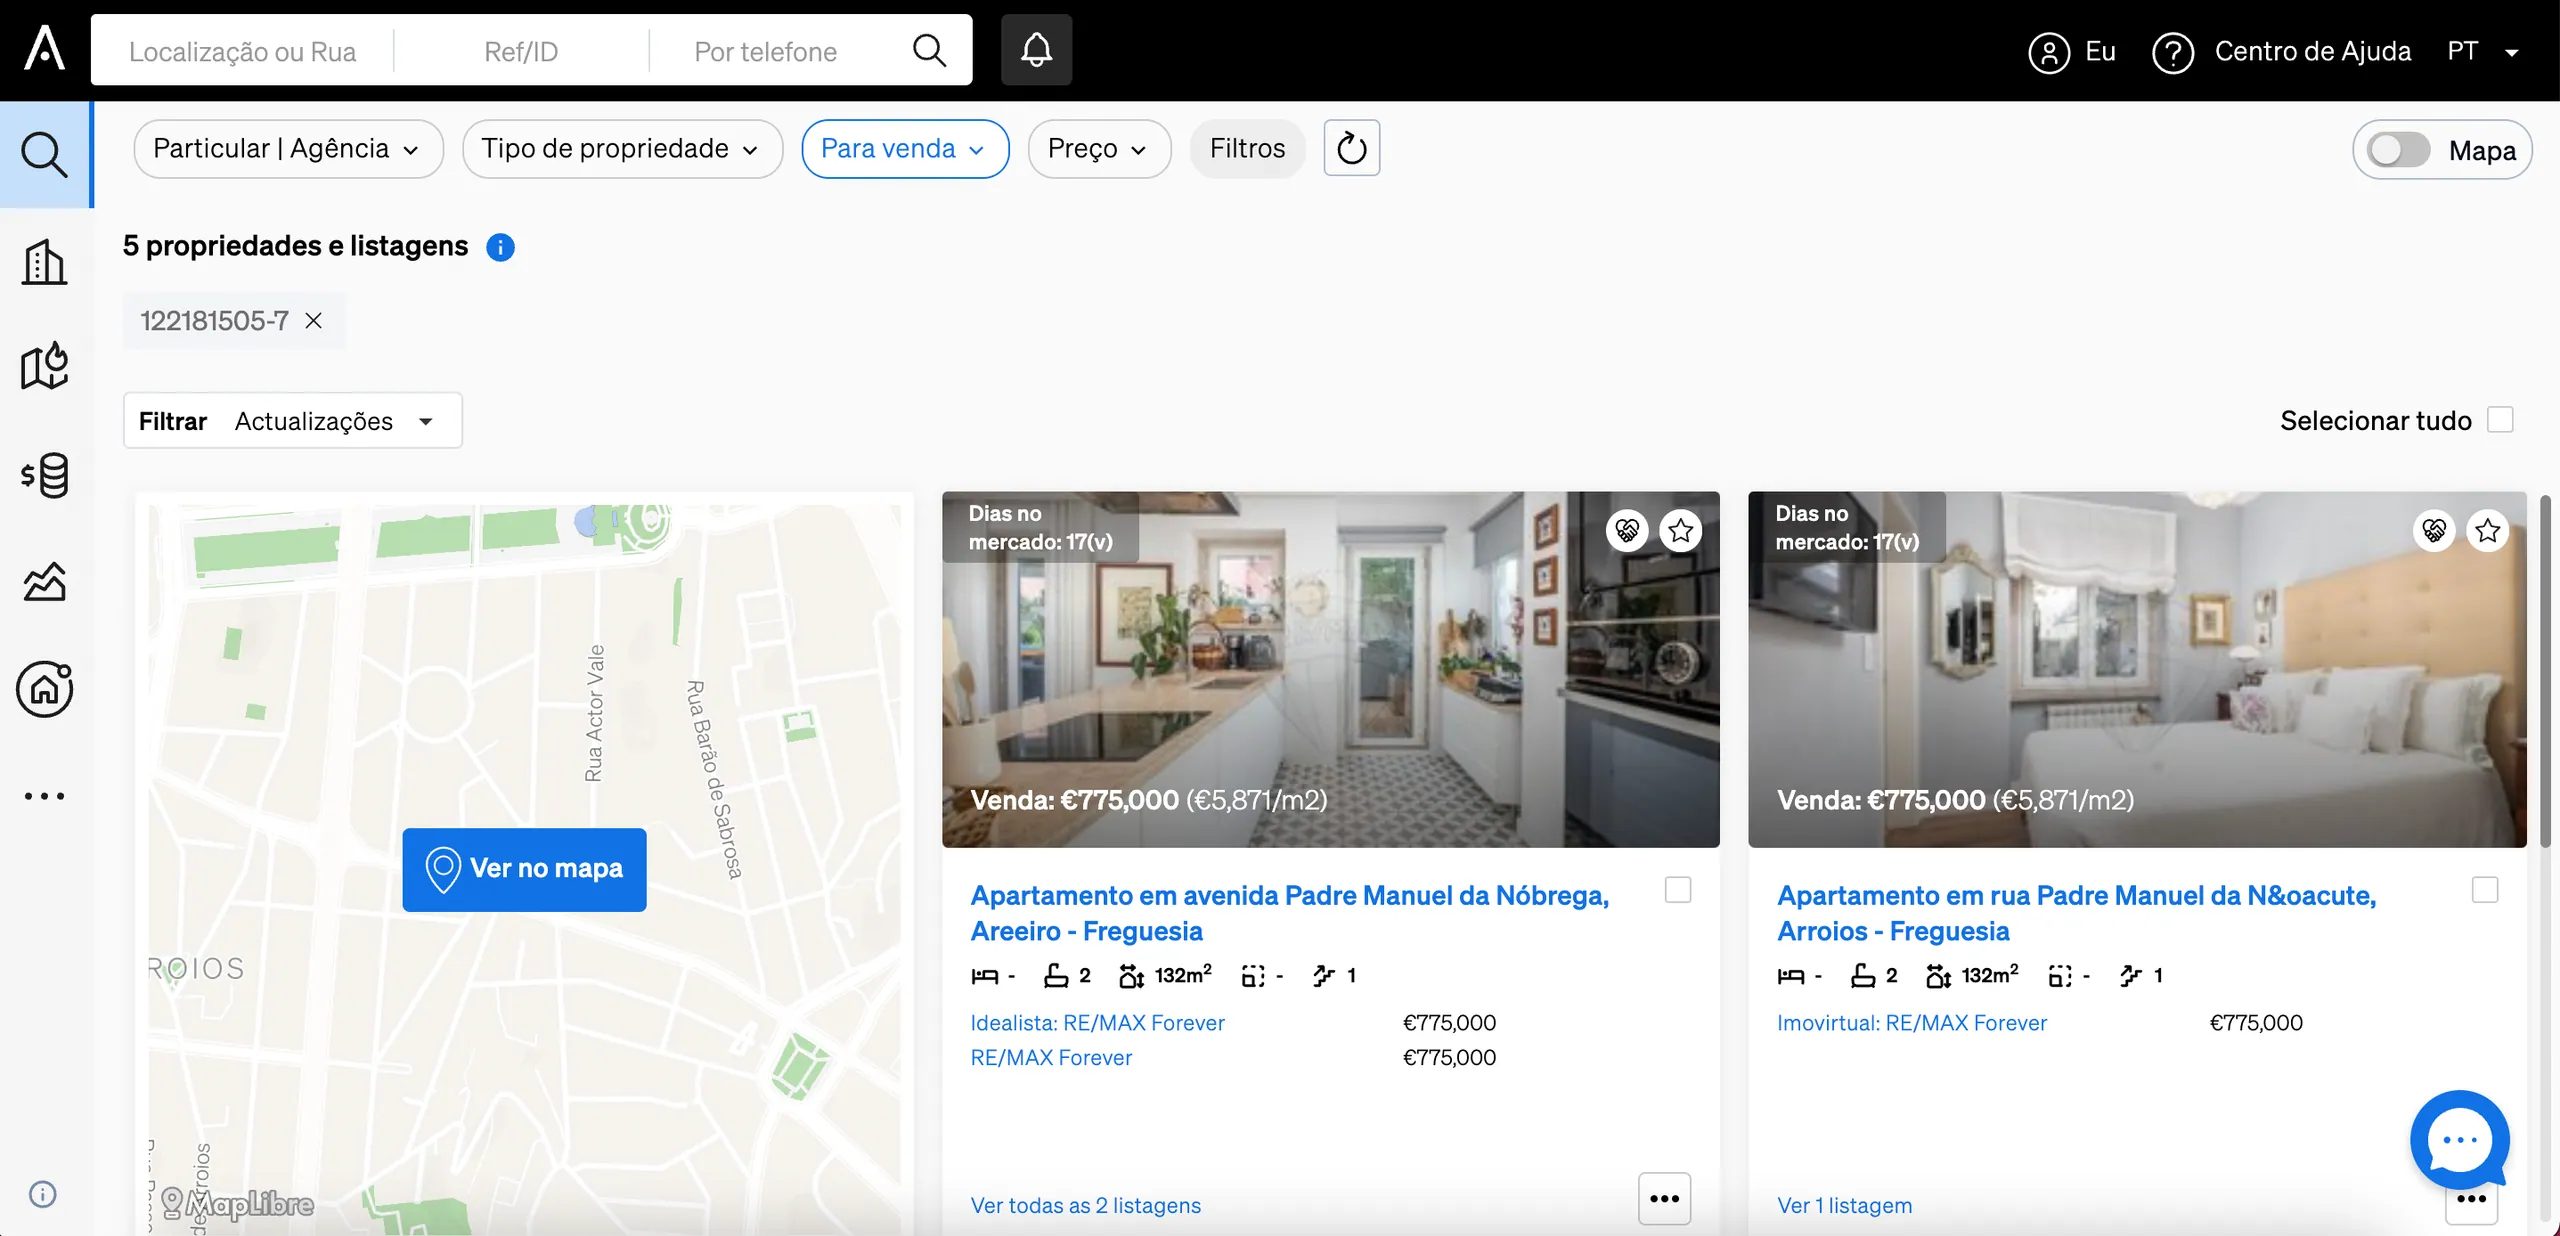This screenshot has height=1236, width=2560.
Task: Open the market trends chart icon
Action: (45, 581)
